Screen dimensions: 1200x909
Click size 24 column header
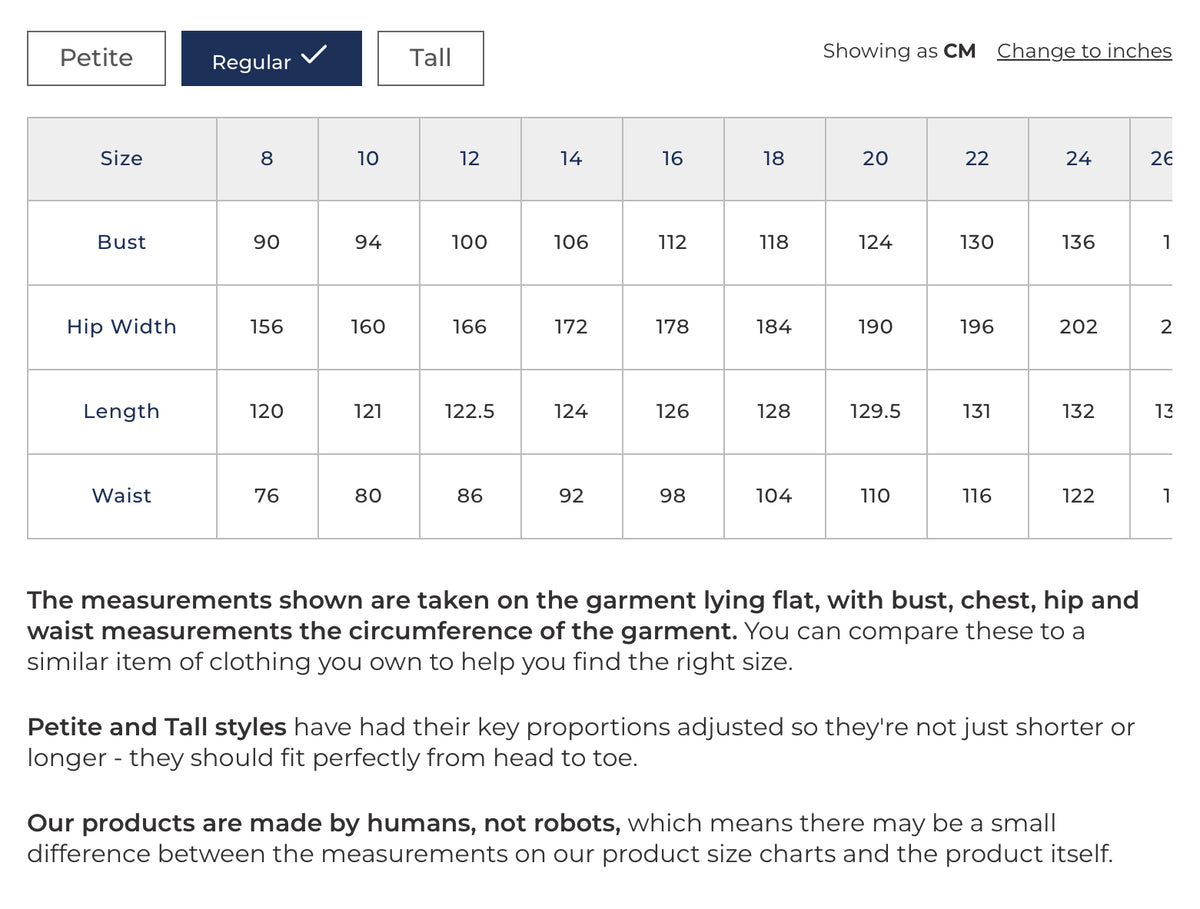[x=1079, y=159]
